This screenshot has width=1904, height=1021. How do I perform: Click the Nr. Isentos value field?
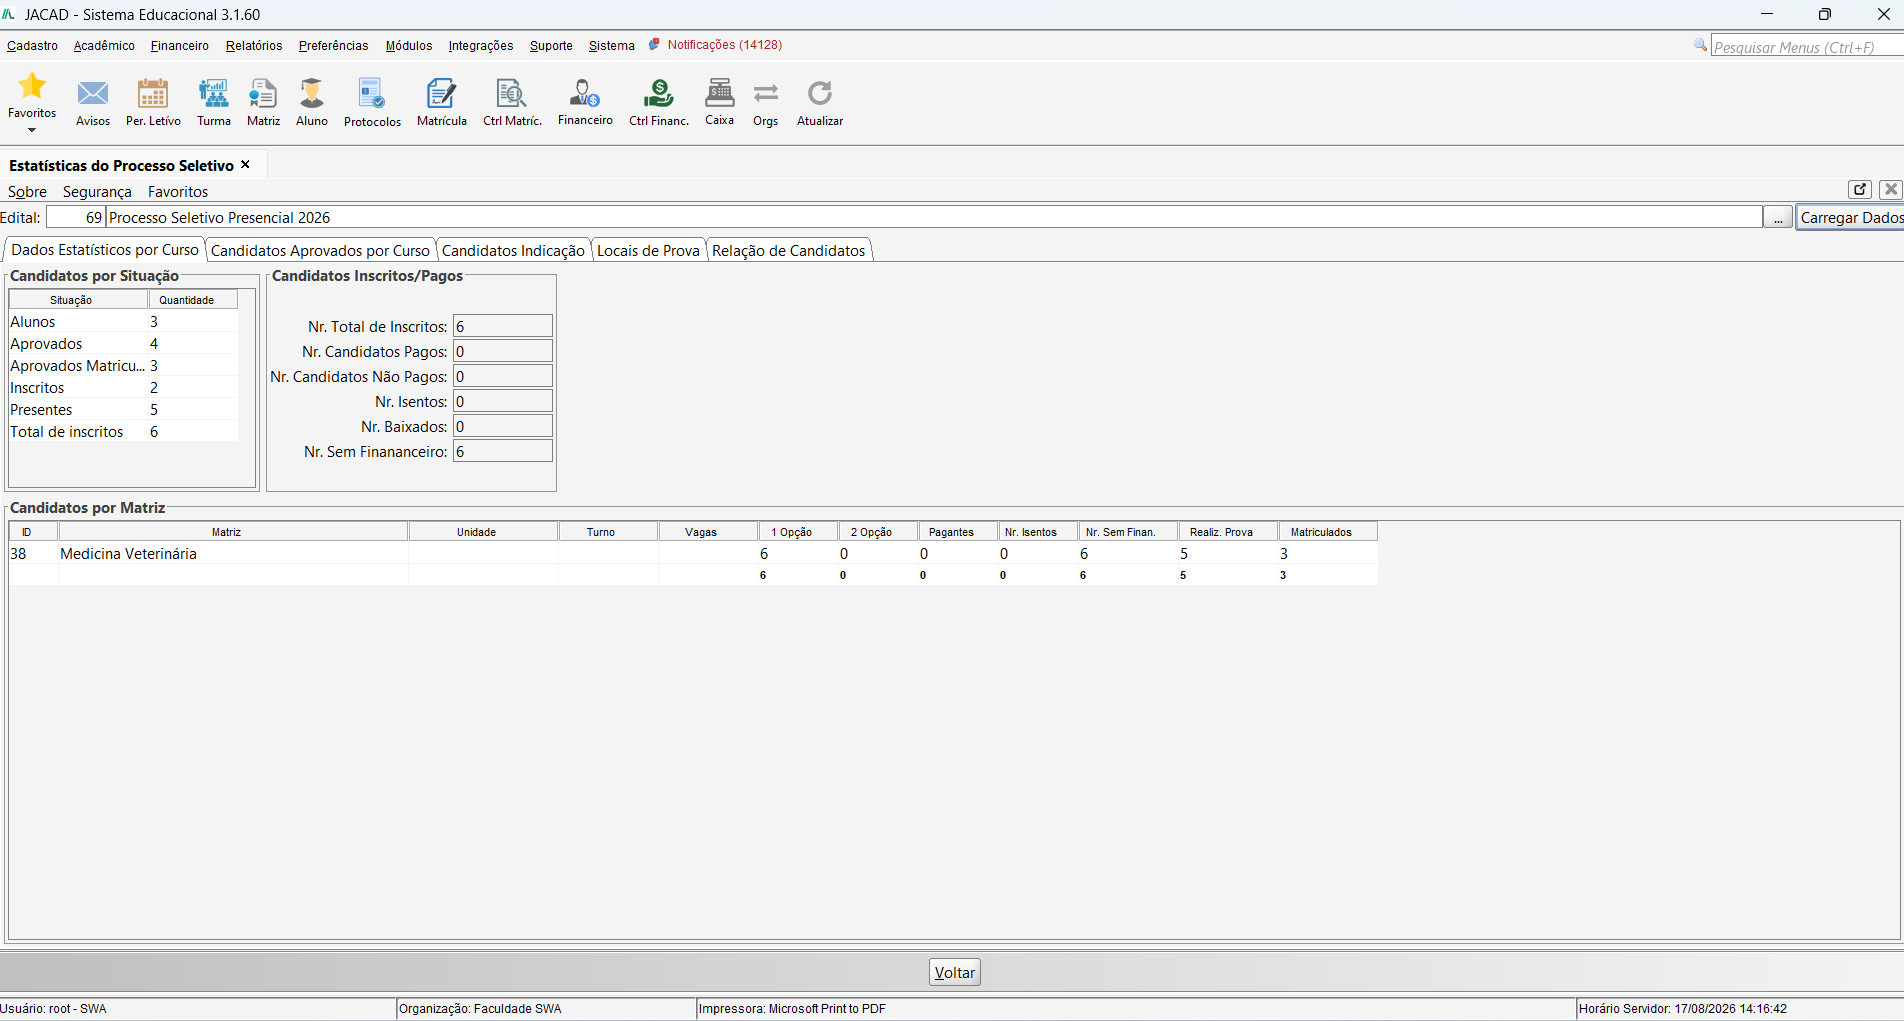pos(503,401)
